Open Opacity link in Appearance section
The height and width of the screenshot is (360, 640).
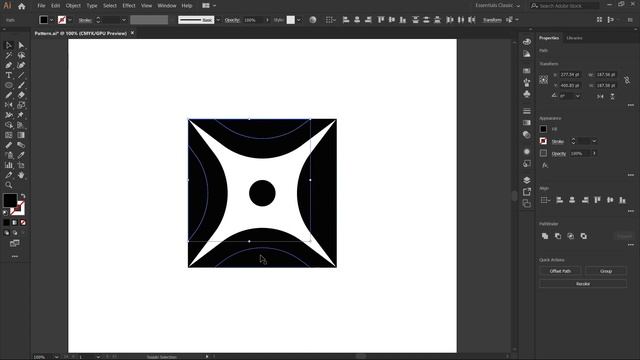[x=559, y=154]
